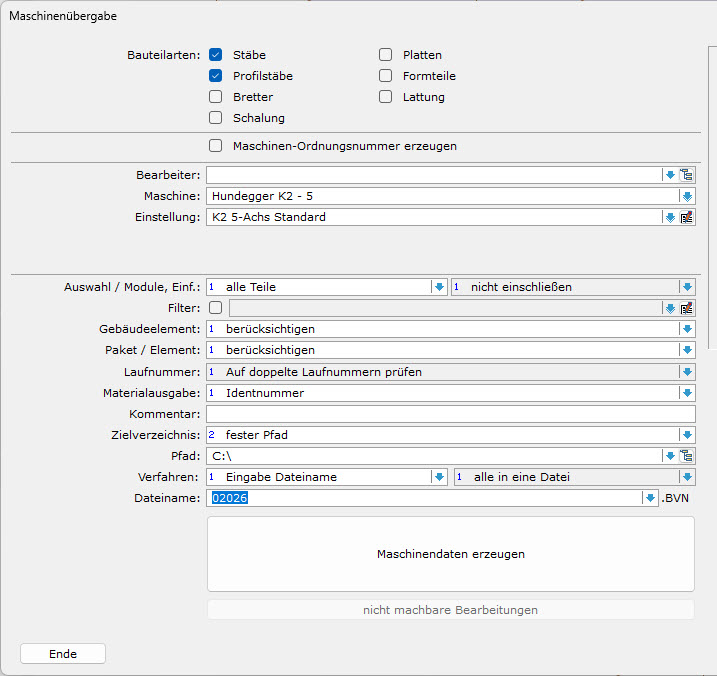717x676 pixels.
Task: Open tree browser icon beside Bearbeiter field
Action: click(x=687, y=175)
